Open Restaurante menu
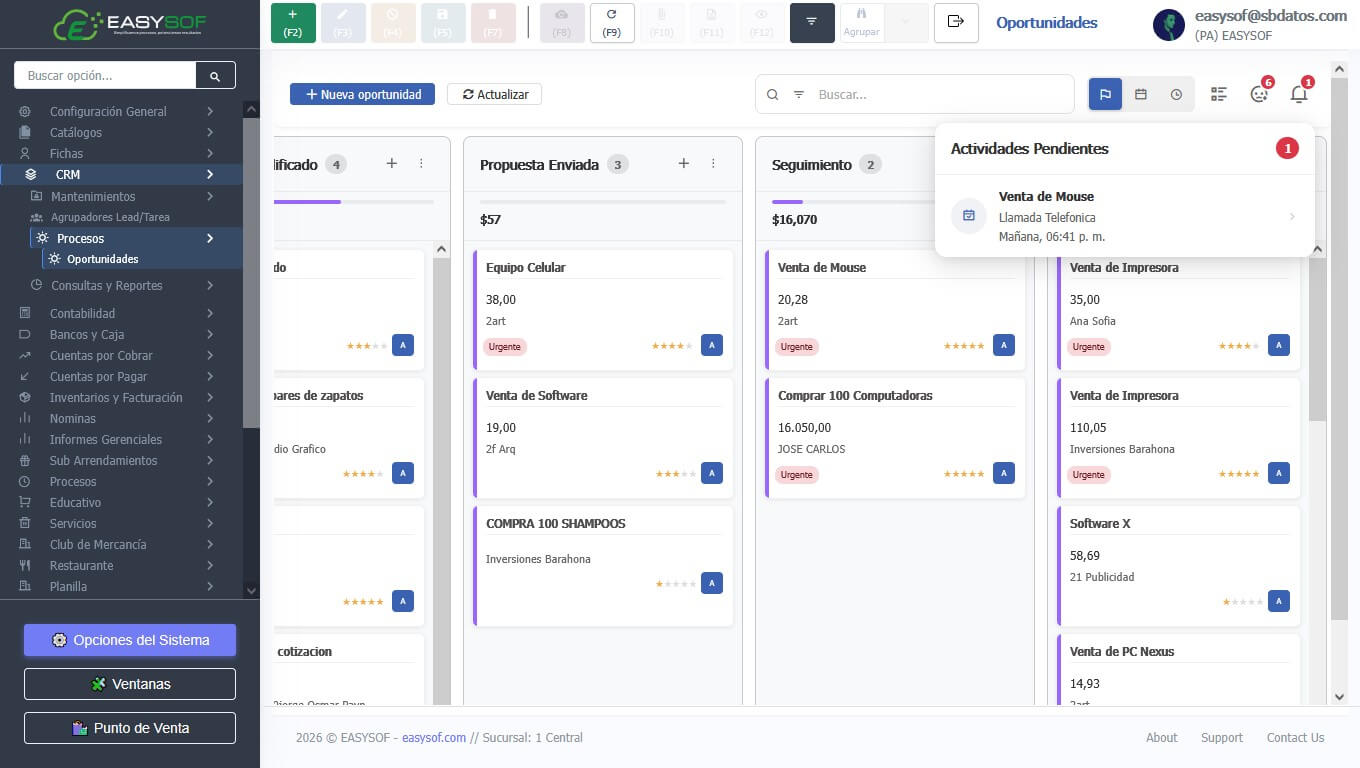This screenshot has width=1360, height=768. (x=120, y=565)
